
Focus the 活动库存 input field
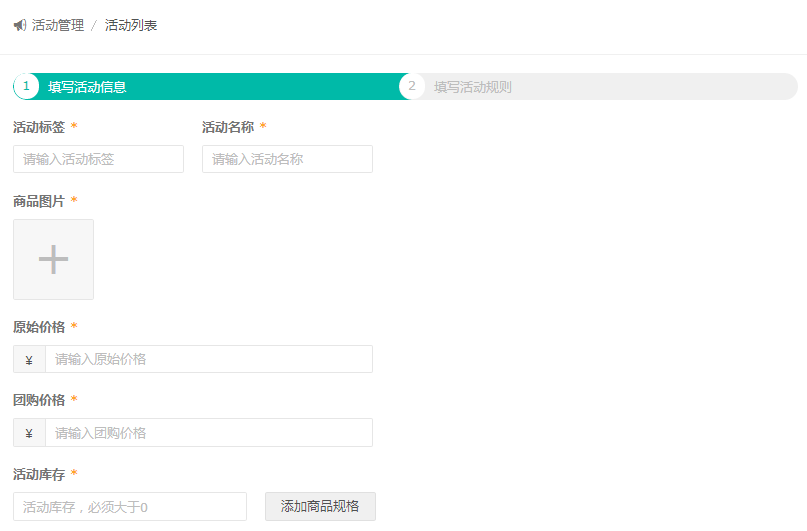[x=130, y=507]
